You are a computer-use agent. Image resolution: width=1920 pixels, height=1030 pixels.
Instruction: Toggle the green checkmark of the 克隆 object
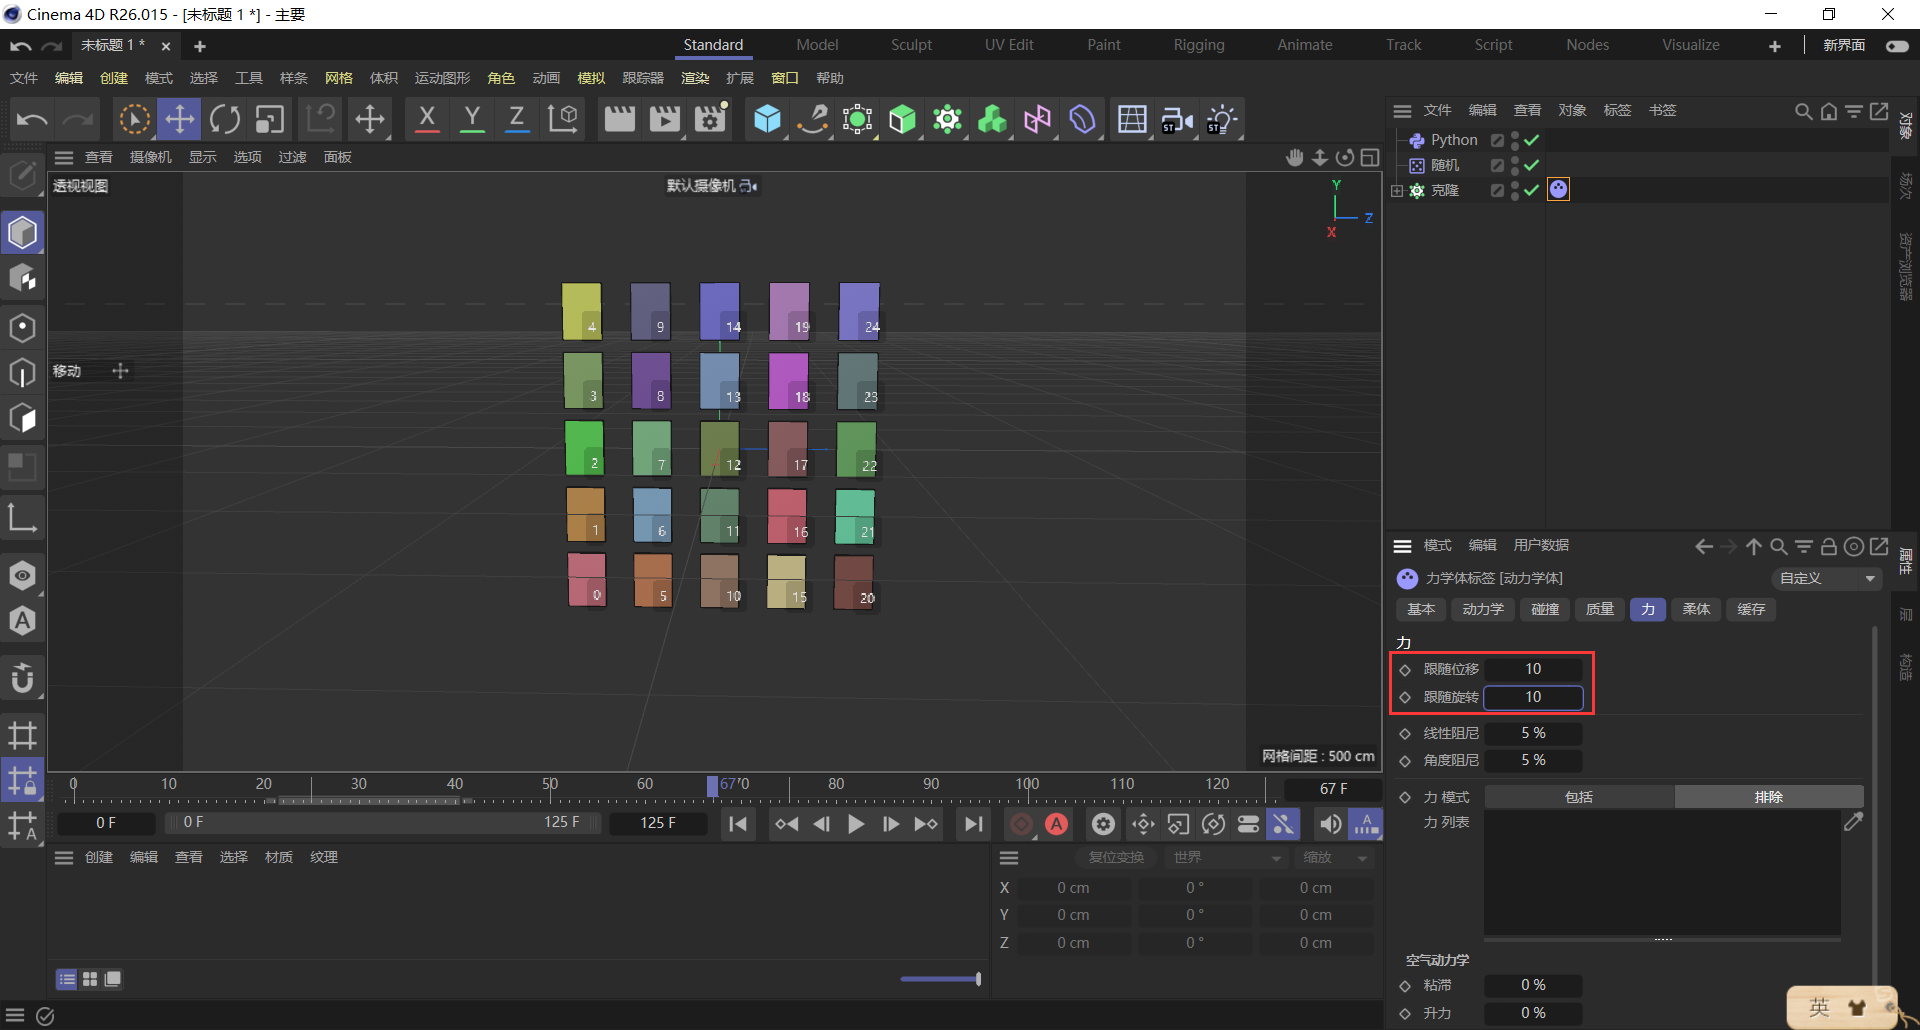coord(1531,190)
